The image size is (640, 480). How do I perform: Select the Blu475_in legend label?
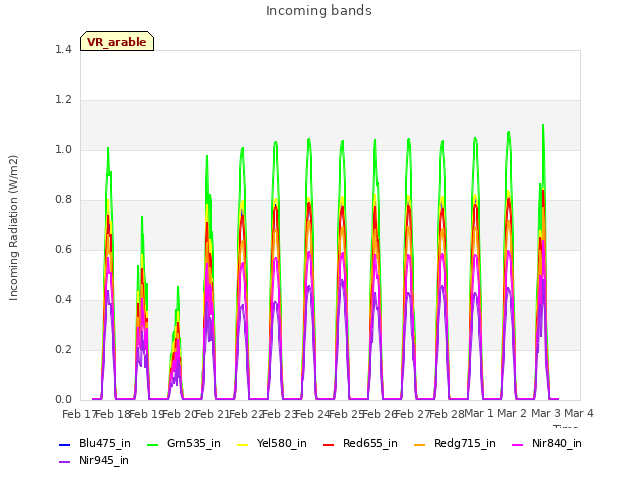tap(105, 443)
